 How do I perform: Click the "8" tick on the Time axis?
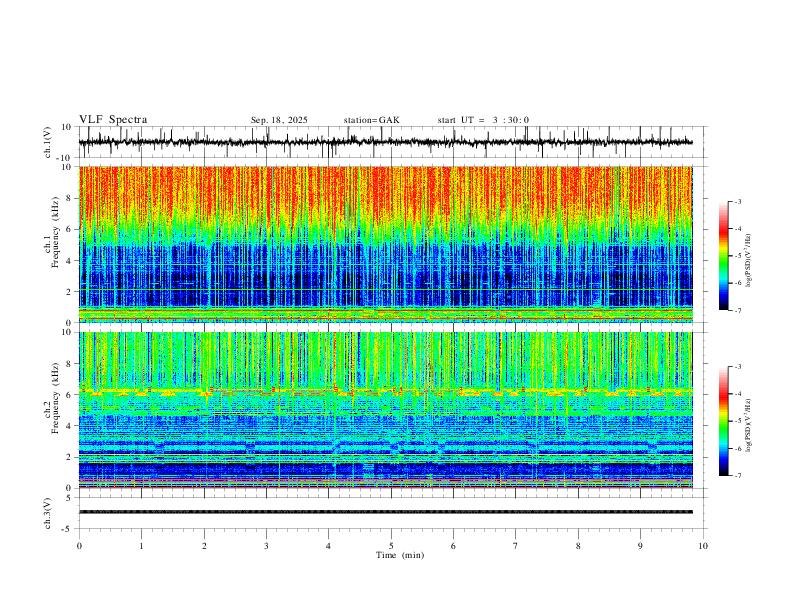point(578,546)
